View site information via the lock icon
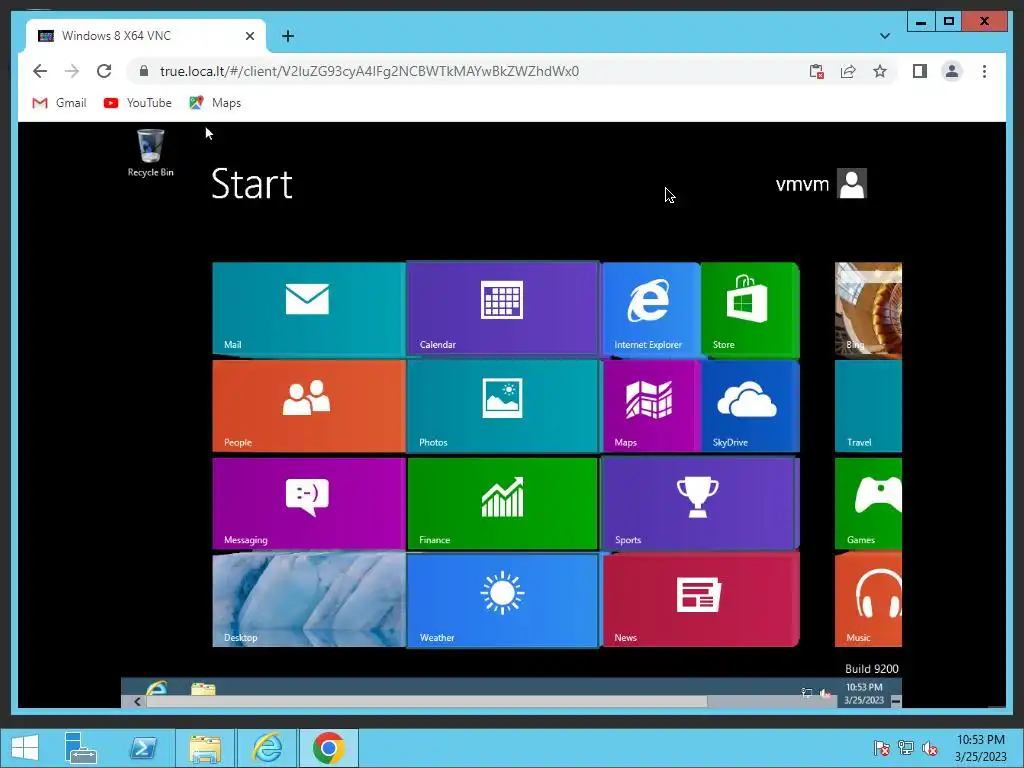Screen dimensions: 1024x768 click(144, 71)
